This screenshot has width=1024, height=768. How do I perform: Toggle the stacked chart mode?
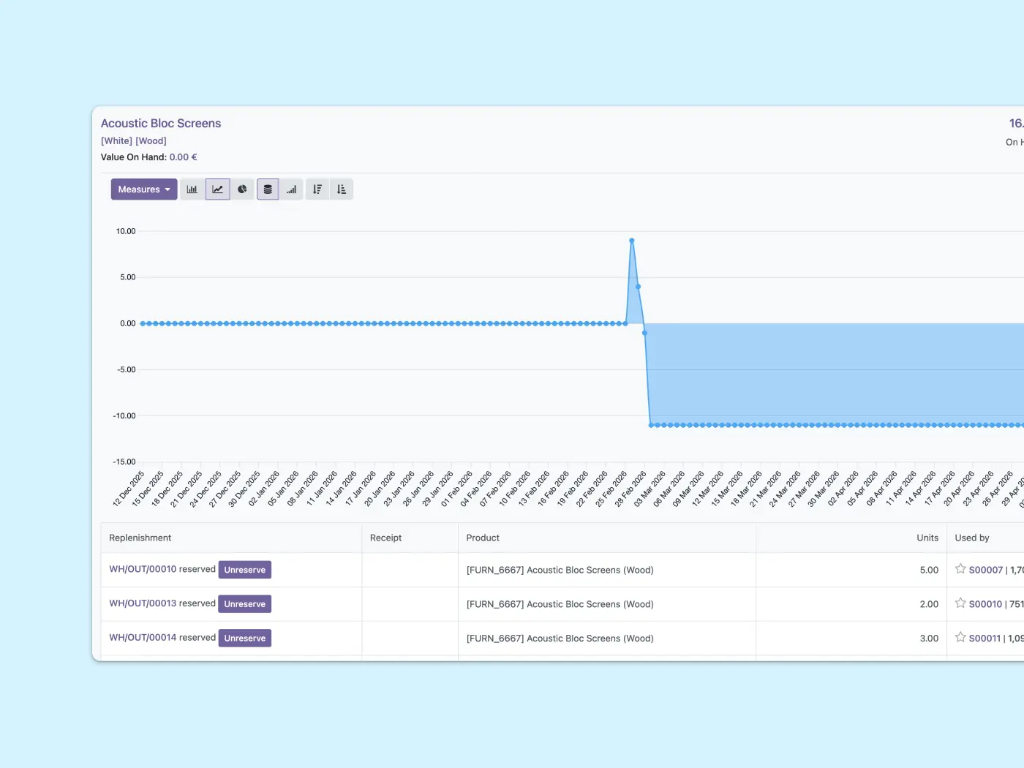point(267,189)
